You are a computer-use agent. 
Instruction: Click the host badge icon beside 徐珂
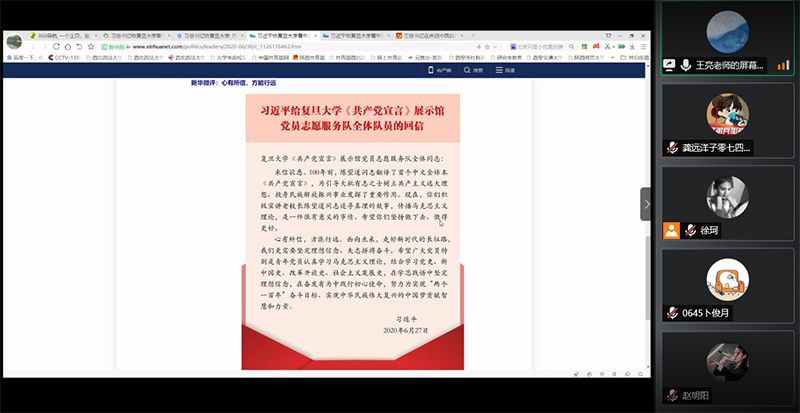point(669,230)
